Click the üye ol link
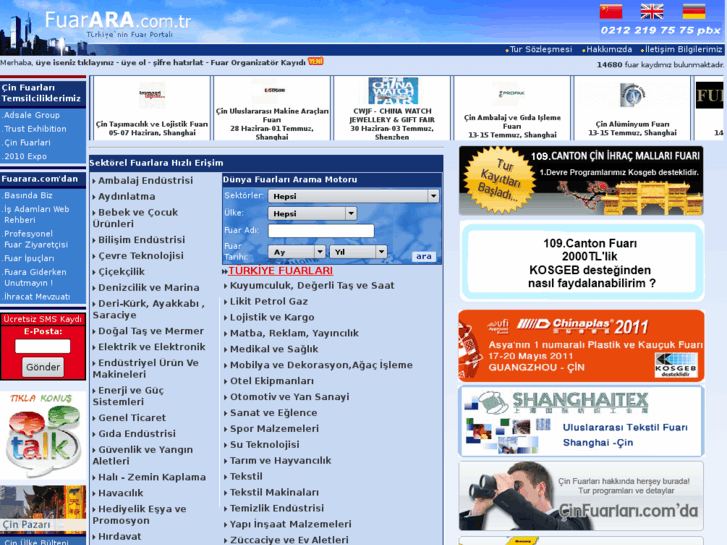The width and height of the screenshot is (727, 545). (x=134, y=63)
